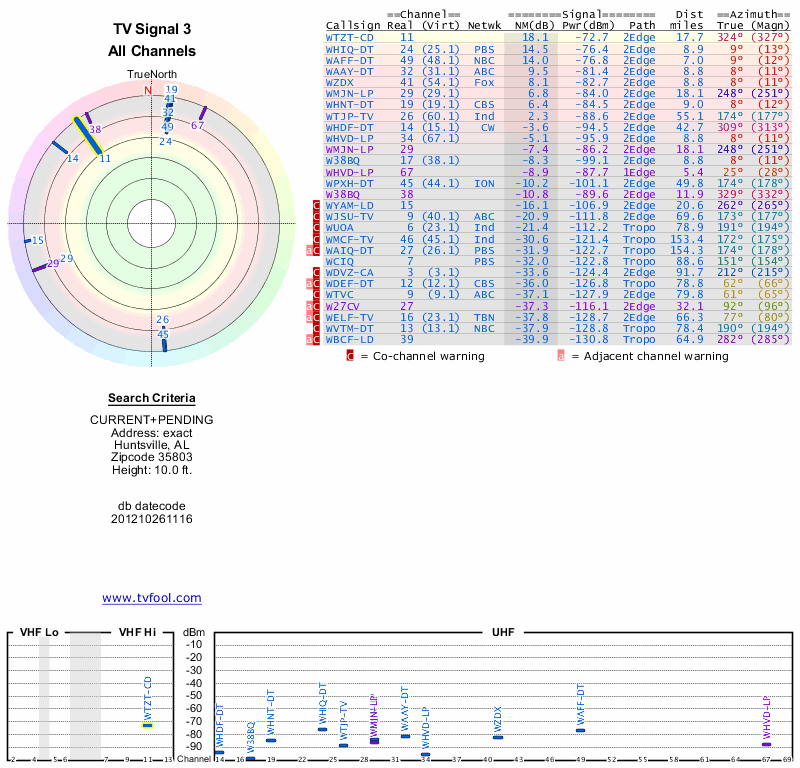Select the purple channel 67 marker on radar

pyautogui.click(x=203, y=113)
